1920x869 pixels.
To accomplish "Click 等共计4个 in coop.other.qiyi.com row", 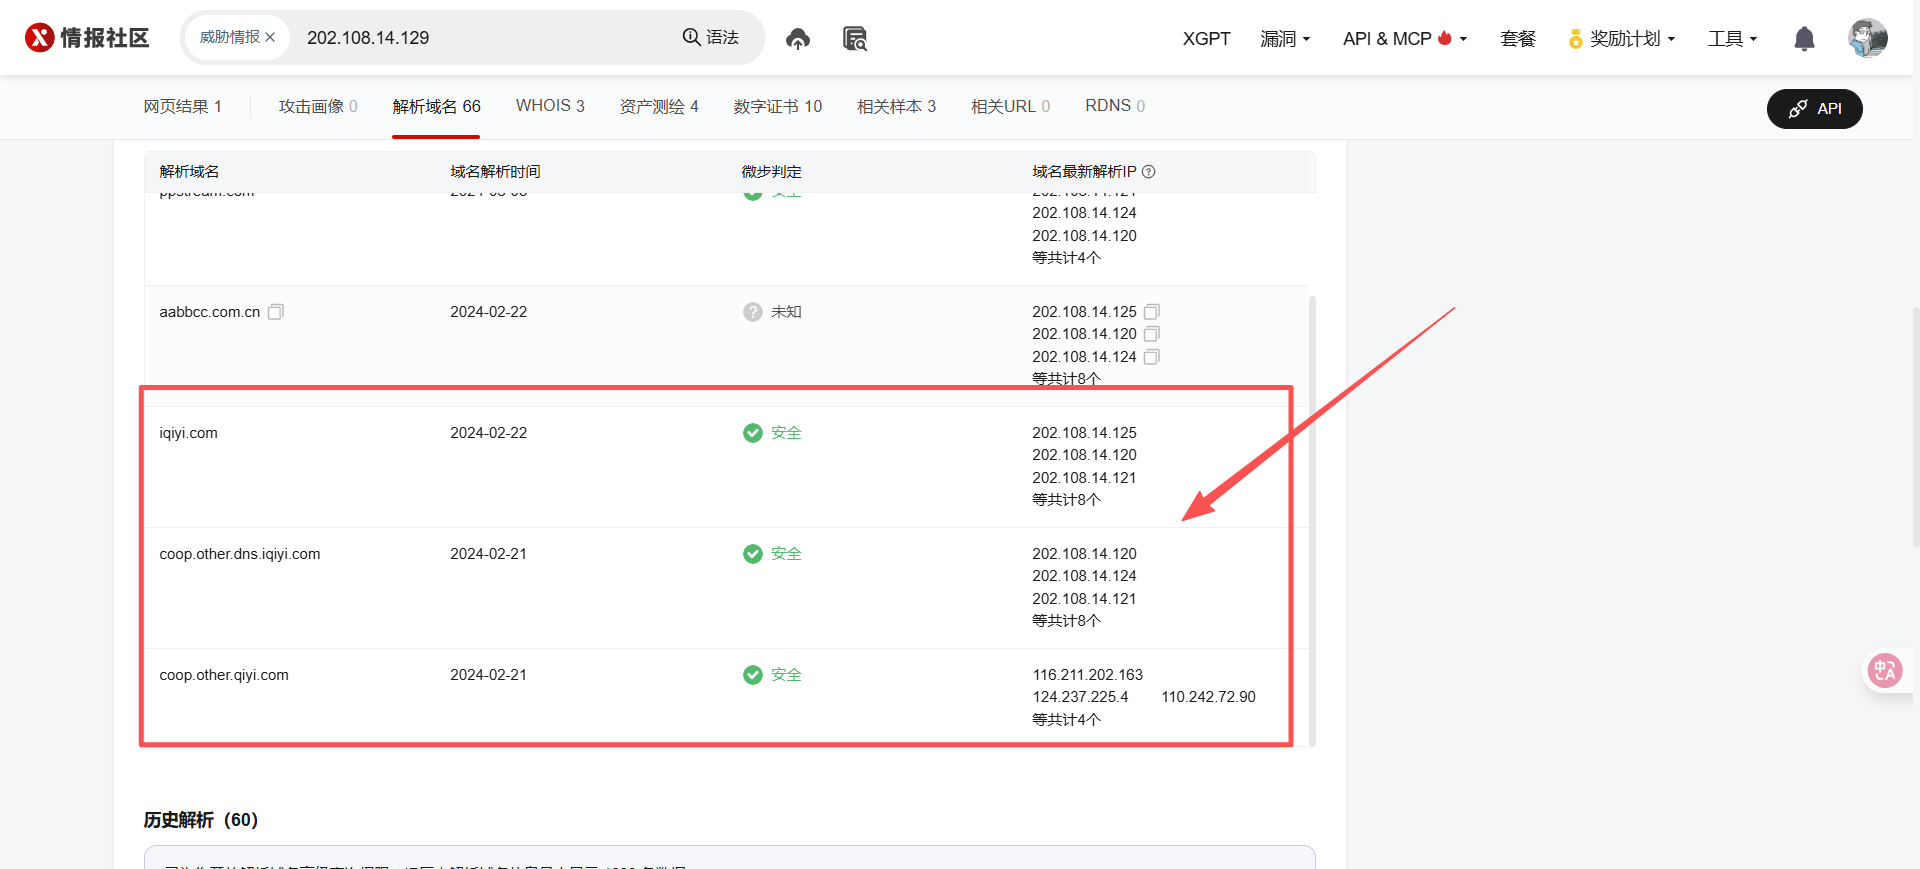I will (1066, 720).
